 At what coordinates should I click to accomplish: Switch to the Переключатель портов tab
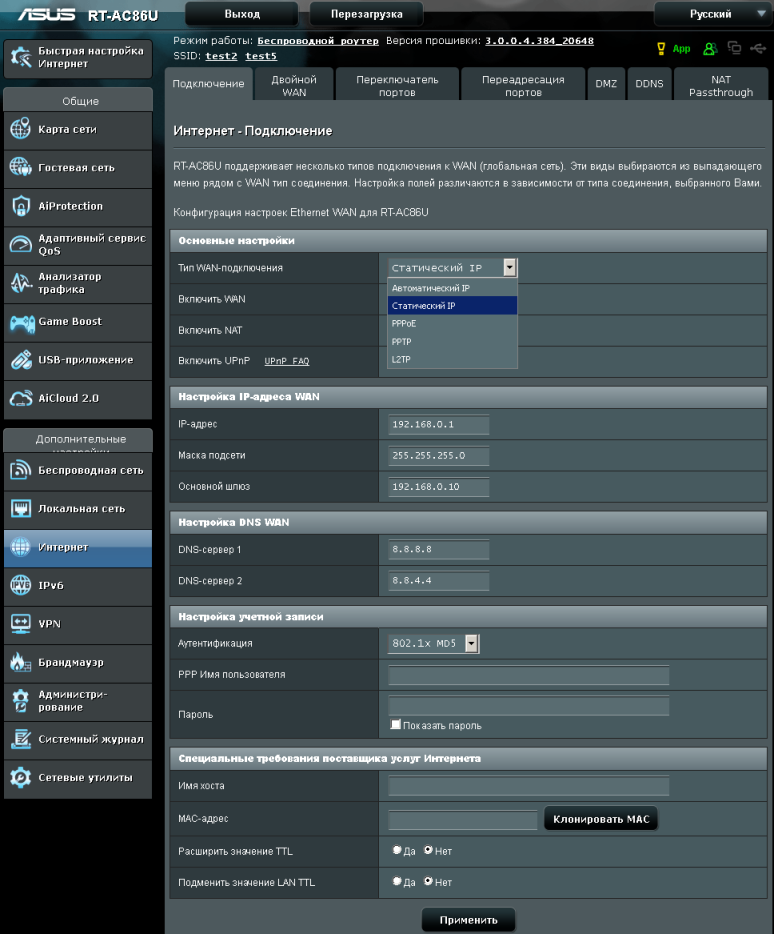pyautogui.click(x=397, y=86)
